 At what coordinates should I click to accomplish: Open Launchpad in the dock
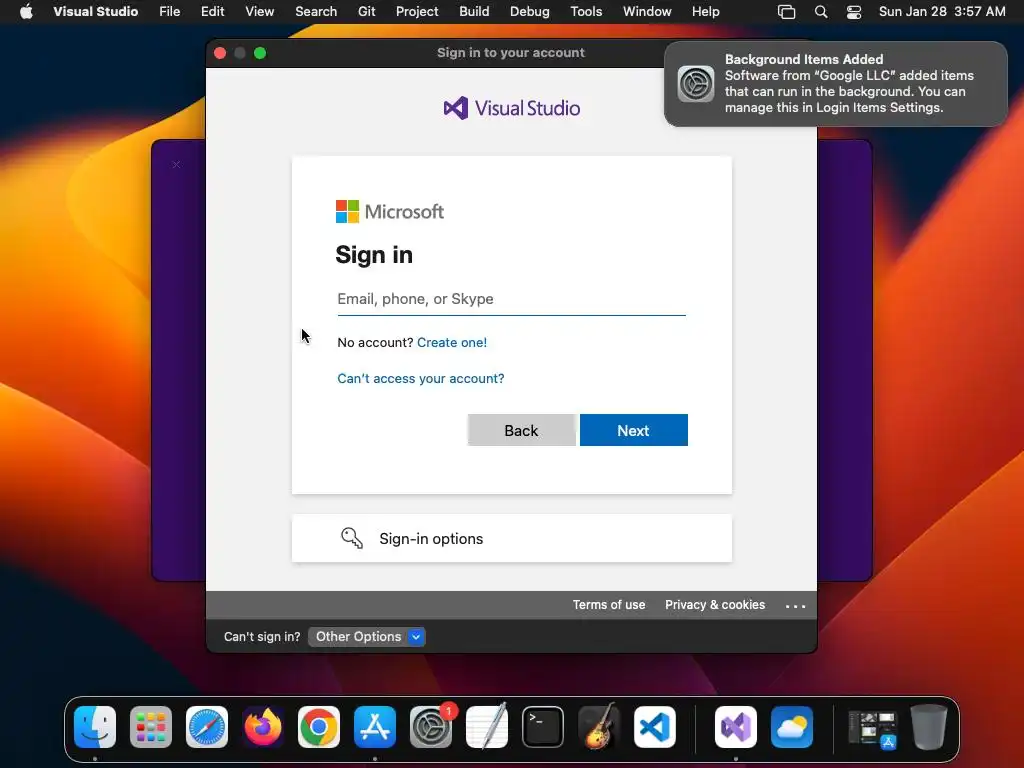(x=151, y=727)
